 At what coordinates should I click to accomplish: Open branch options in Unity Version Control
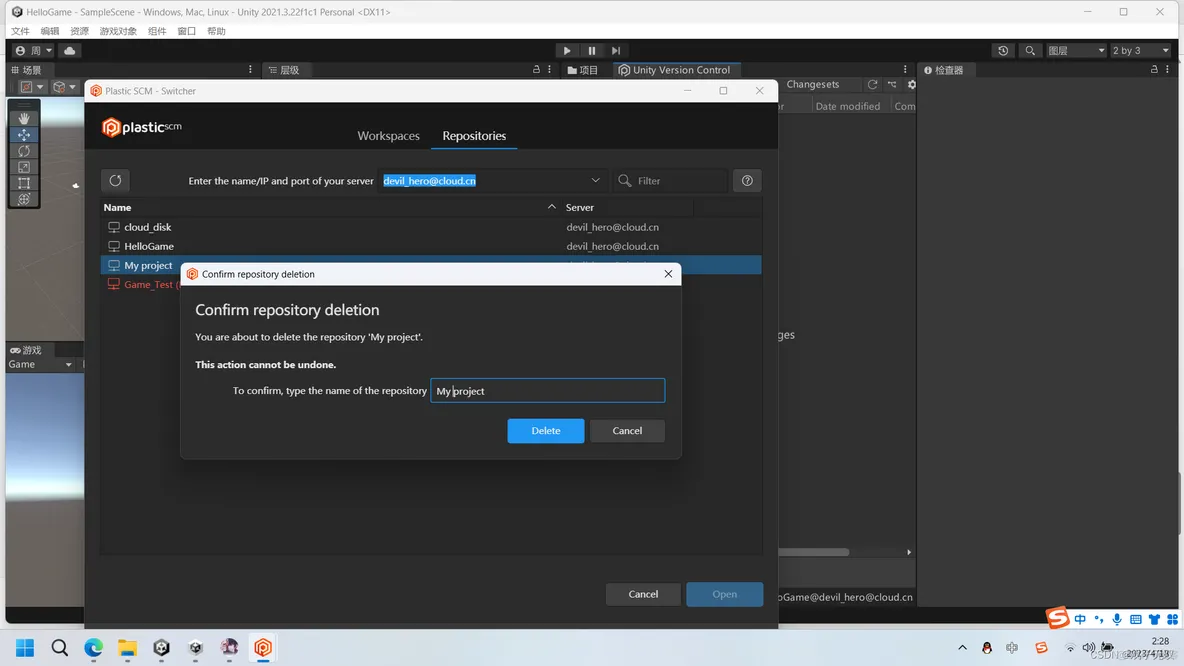(892, 85)
